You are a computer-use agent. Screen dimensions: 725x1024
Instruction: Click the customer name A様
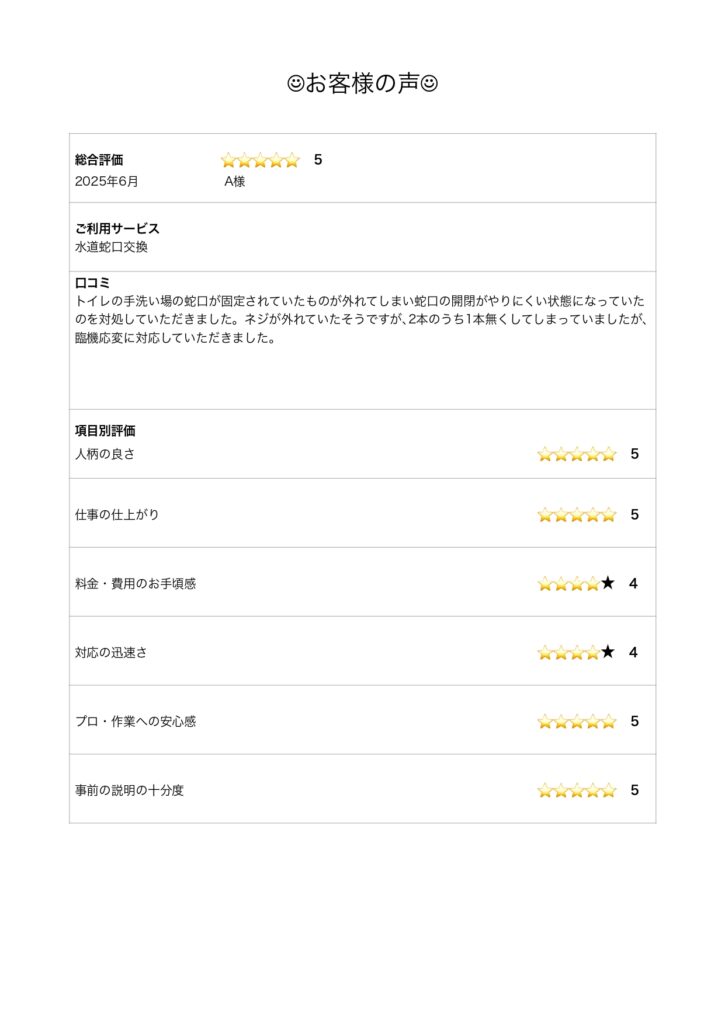[x=234, y=182]
